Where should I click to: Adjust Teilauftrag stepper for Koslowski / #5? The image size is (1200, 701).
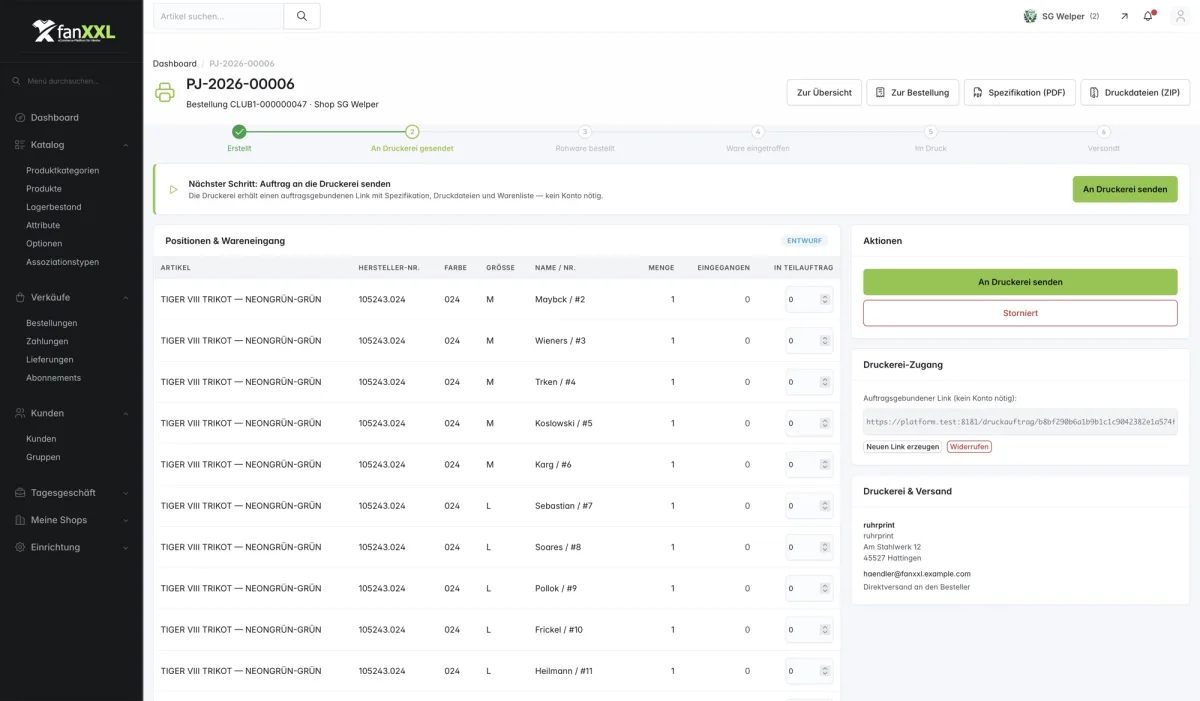(x=825, y=423)
